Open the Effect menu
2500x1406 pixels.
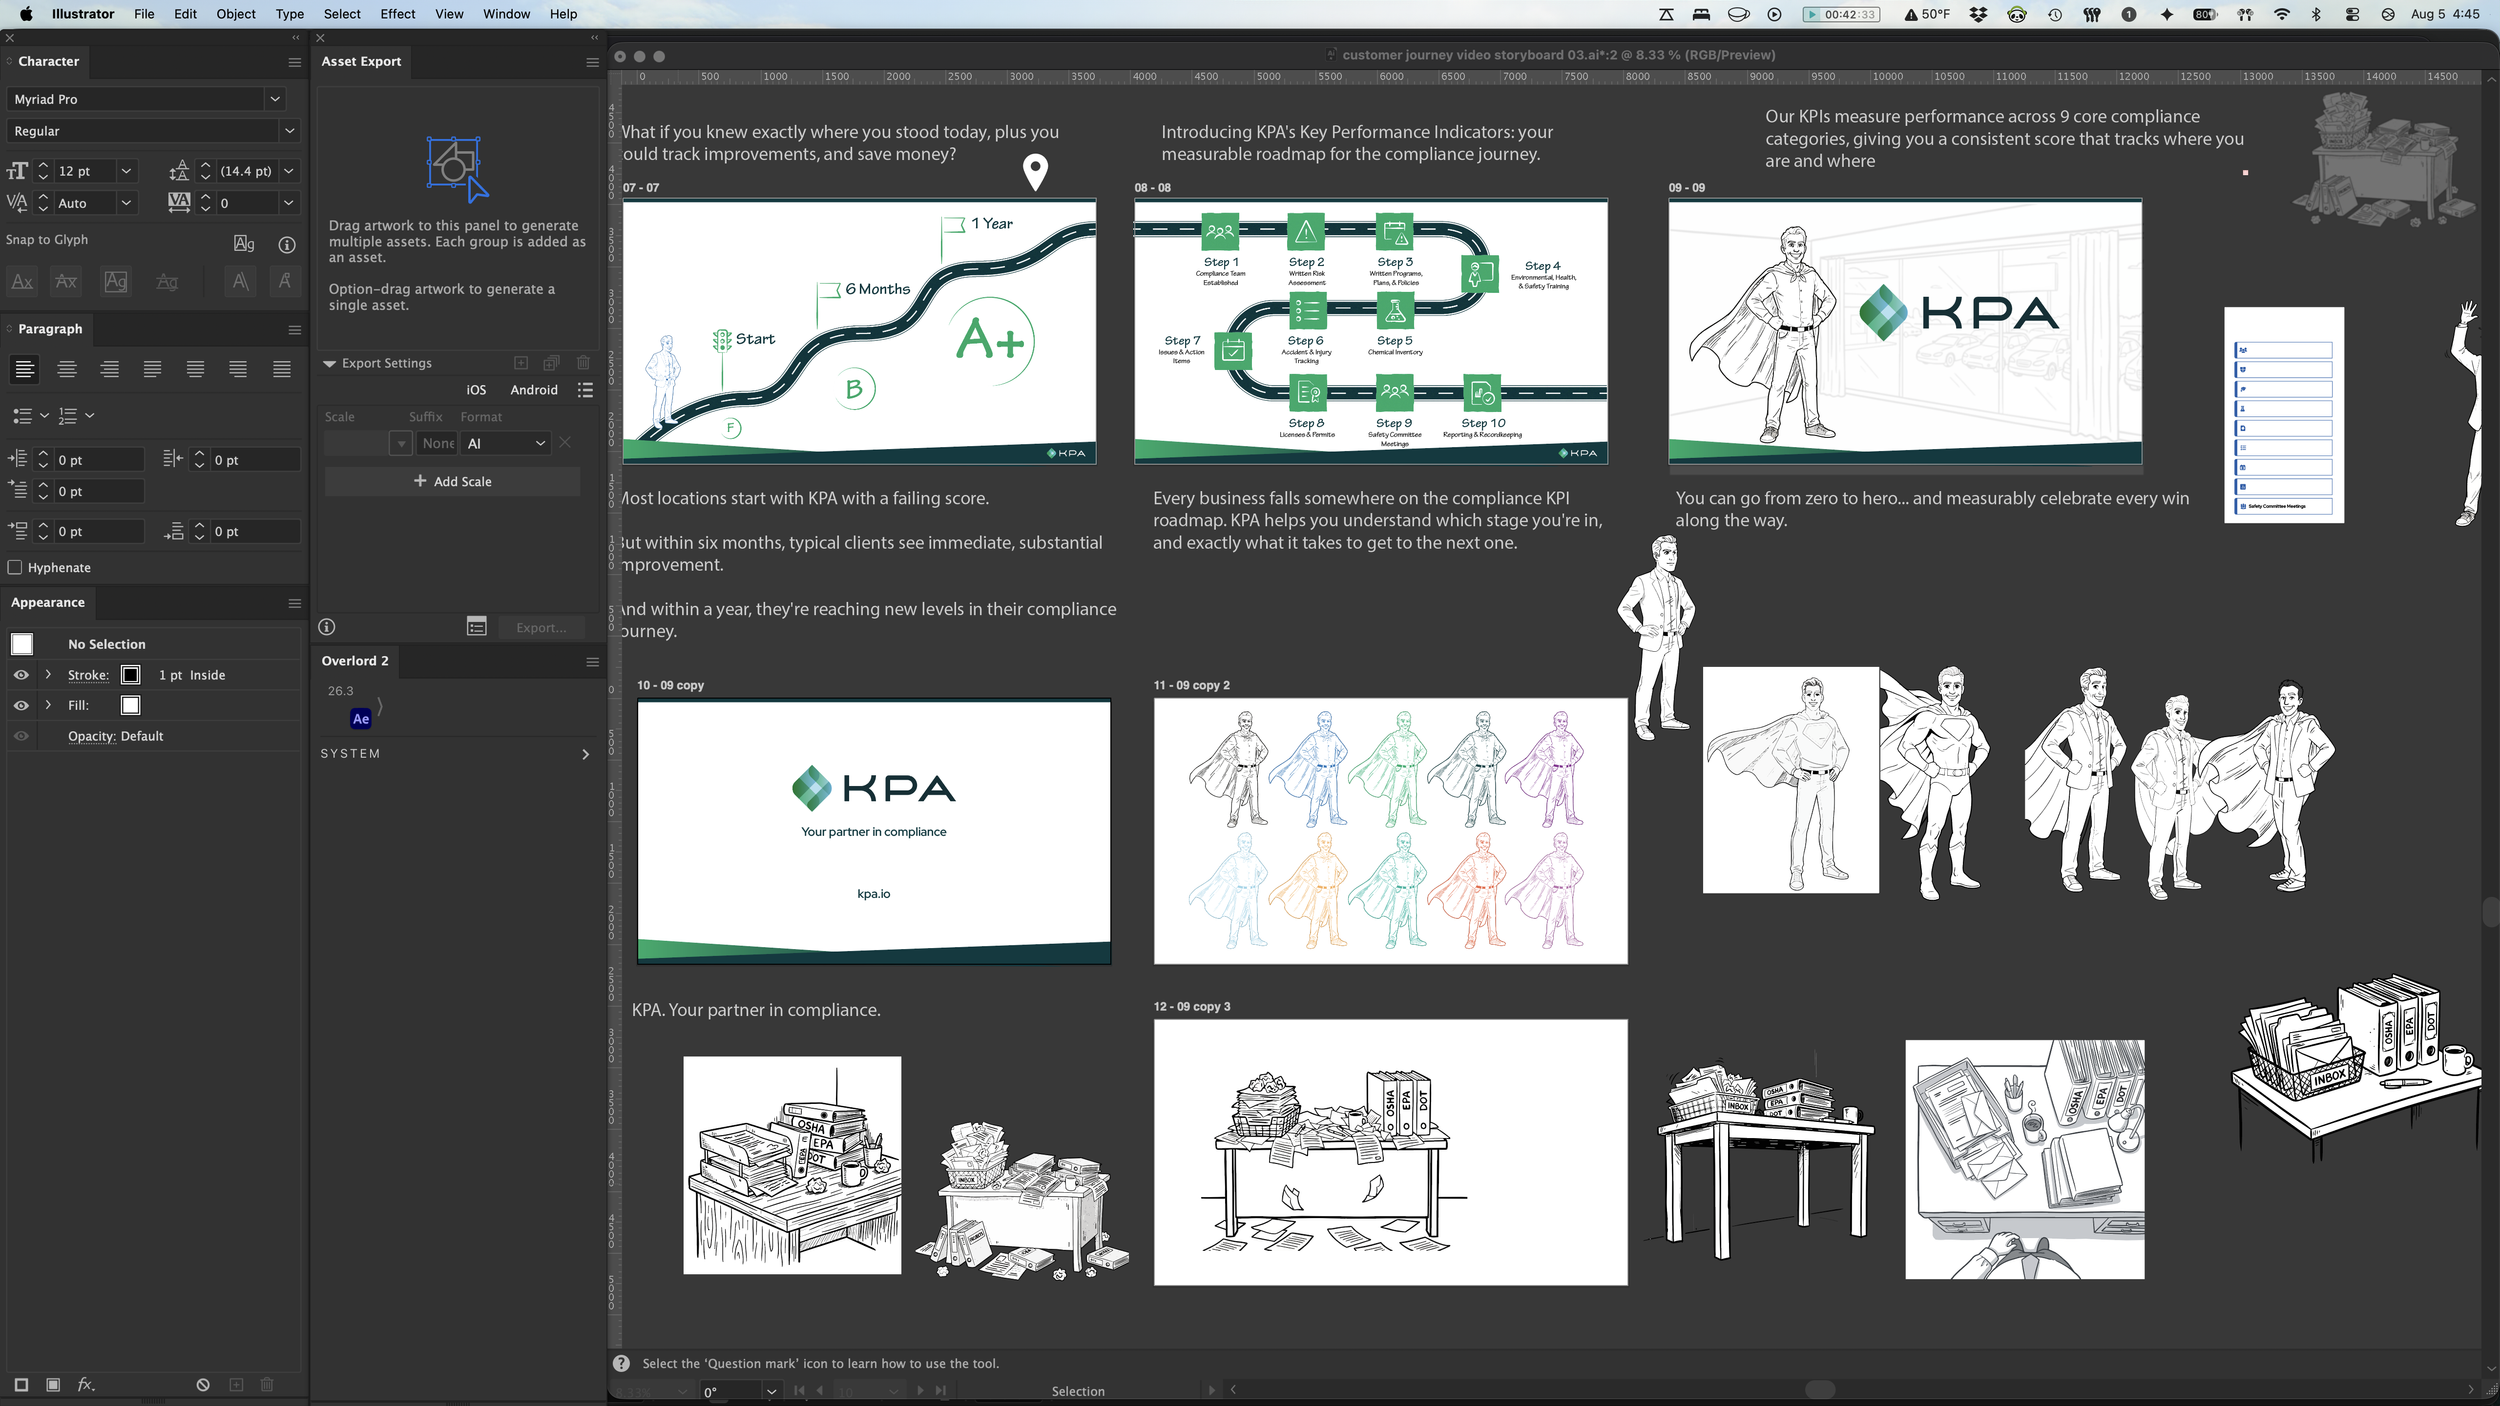click(398, 14)
